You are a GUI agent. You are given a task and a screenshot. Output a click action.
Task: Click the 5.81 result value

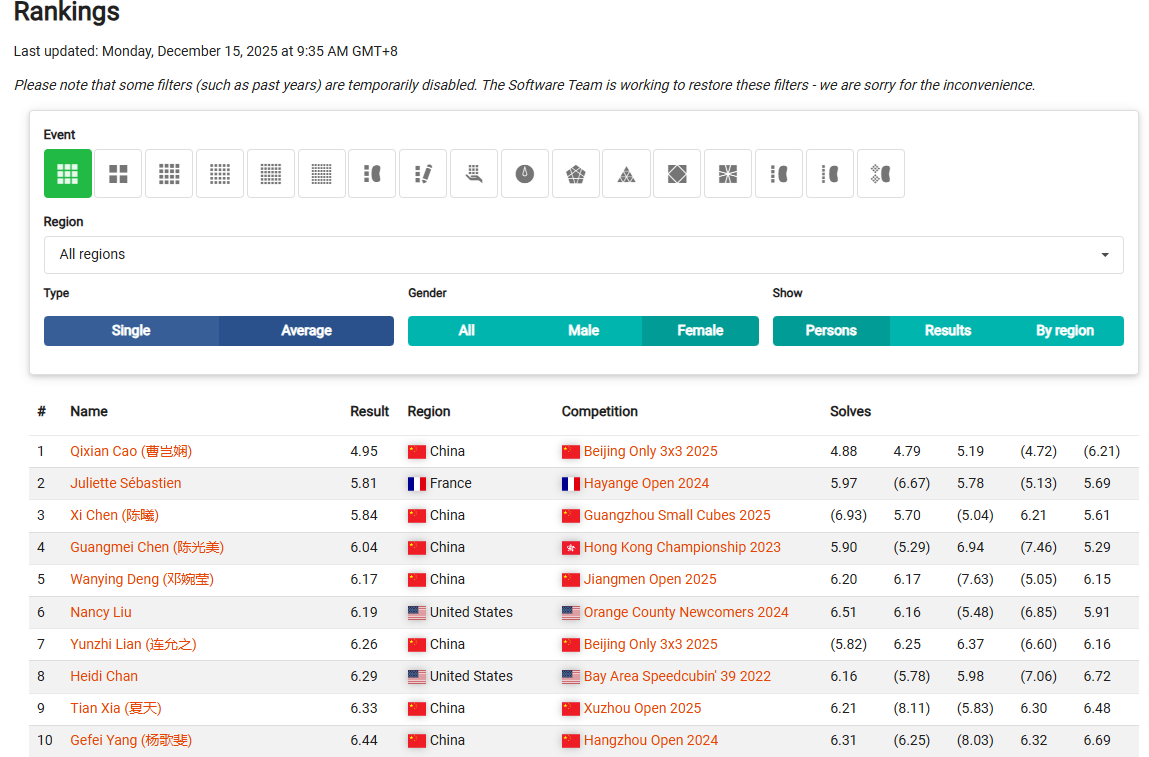click(363, 484)
